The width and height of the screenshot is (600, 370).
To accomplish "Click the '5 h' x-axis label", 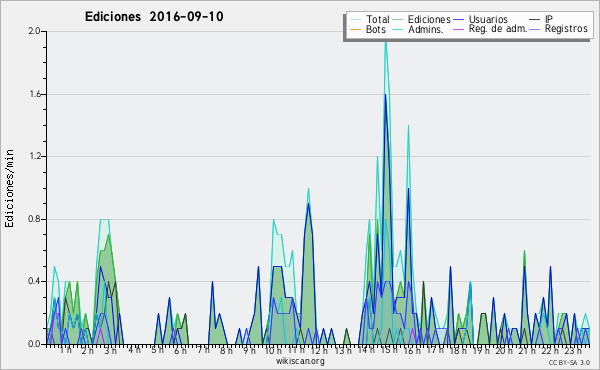I will 157,350.
